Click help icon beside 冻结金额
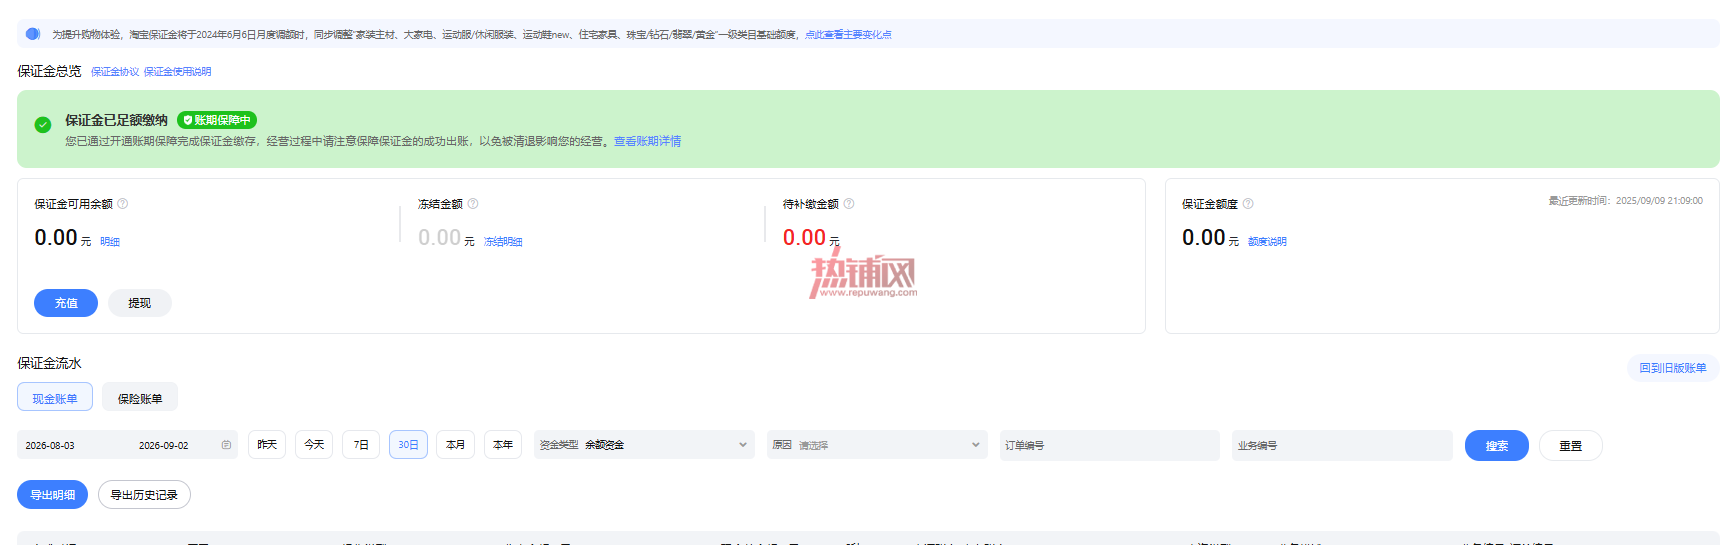The image size is (1726, 545). click(x=473, y=204)
